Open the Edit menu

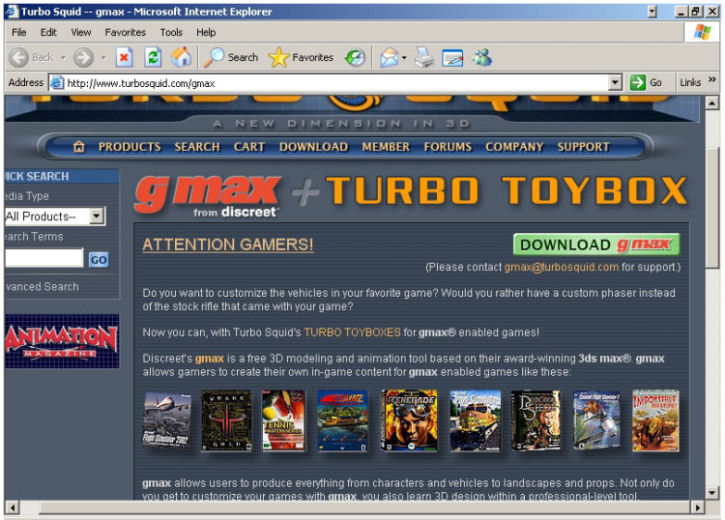[x=48, y=32]
